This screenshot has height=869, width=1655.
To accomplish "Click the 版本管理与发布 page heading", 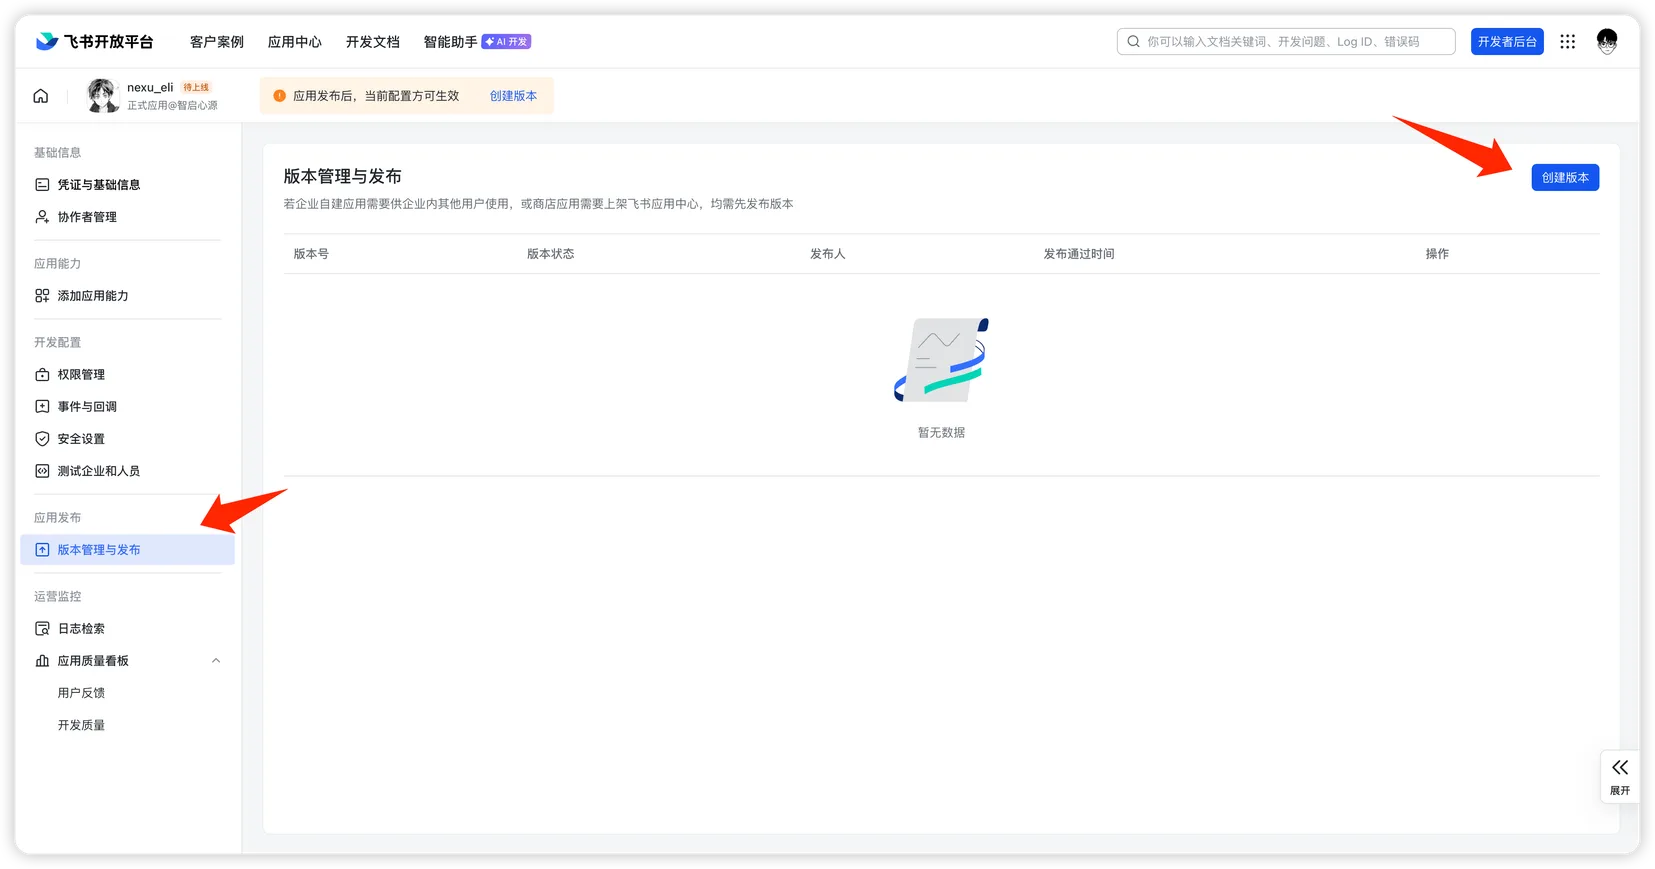I will (x=343, y=177).
